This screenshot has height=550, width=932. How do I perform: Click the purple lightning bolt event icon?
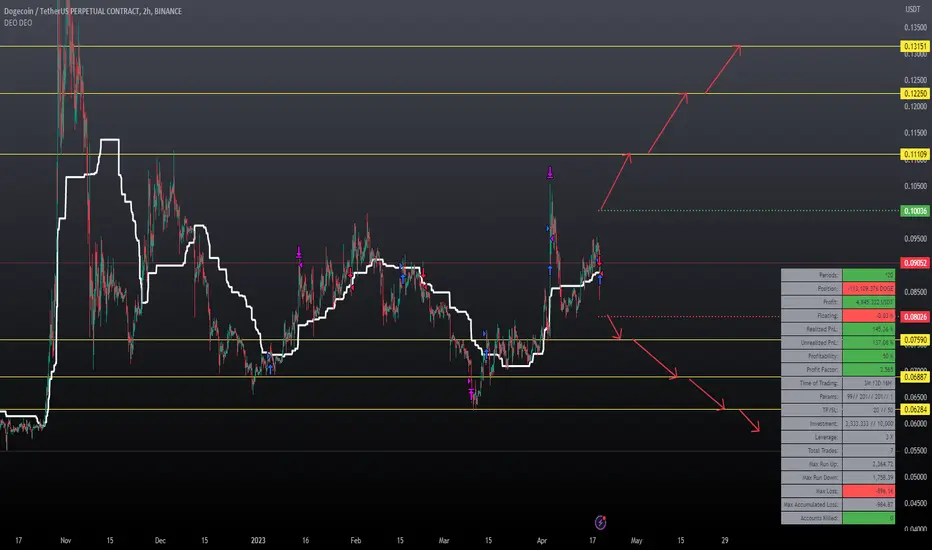600,523
